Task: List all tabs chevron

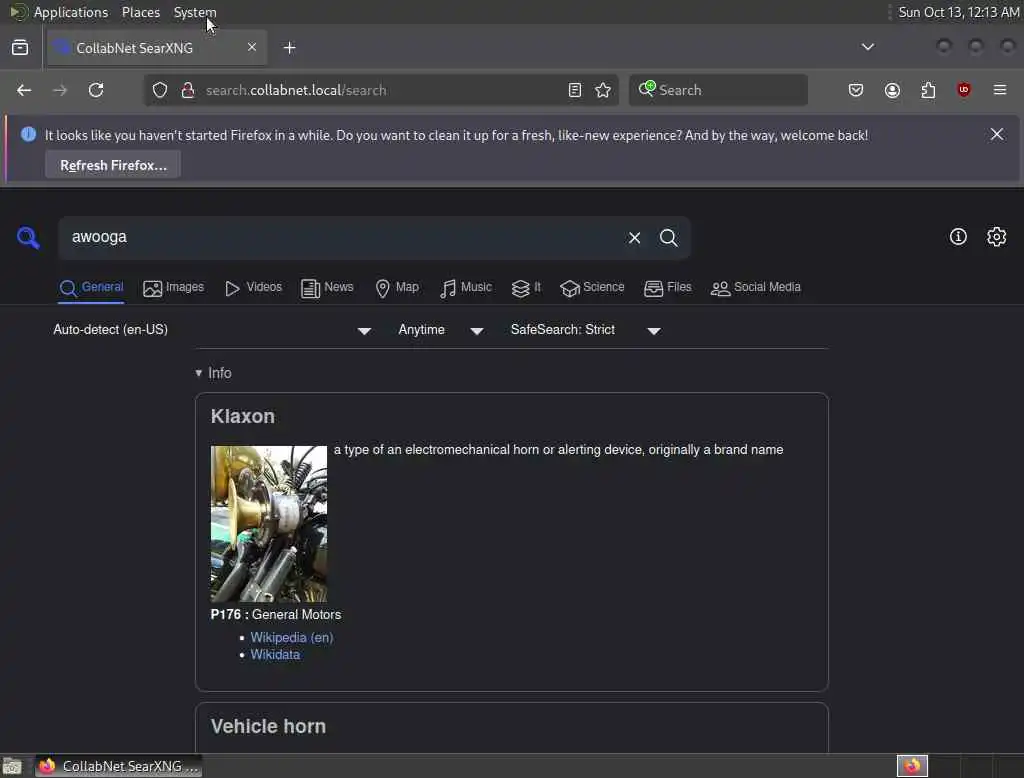Action: point(867,47)
